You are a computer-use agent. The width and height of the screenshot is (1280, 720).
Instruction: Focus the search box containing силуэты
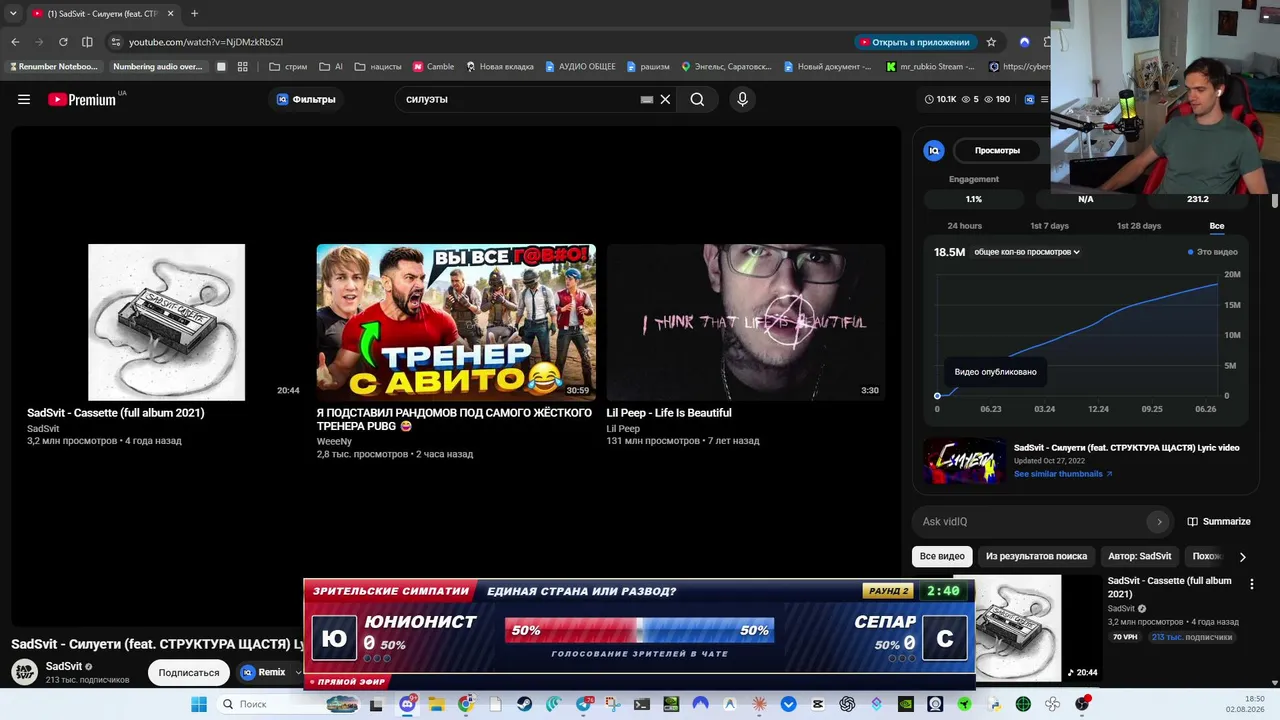tap(520, 99)
